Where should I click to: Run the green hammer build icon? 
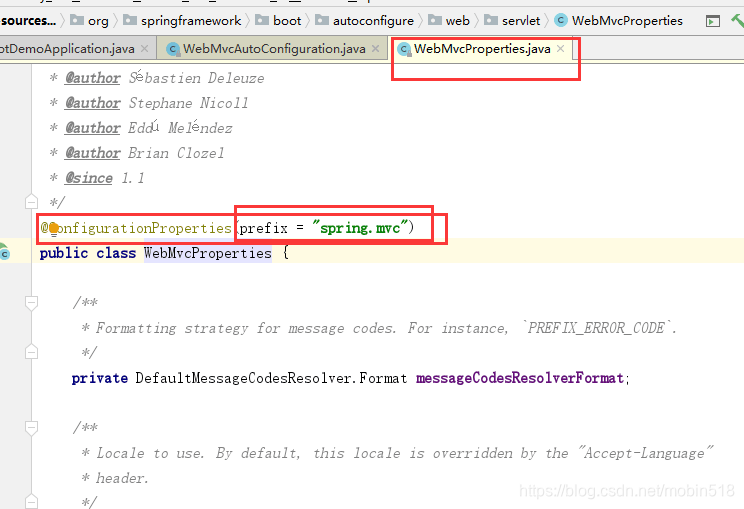point(737,21)
